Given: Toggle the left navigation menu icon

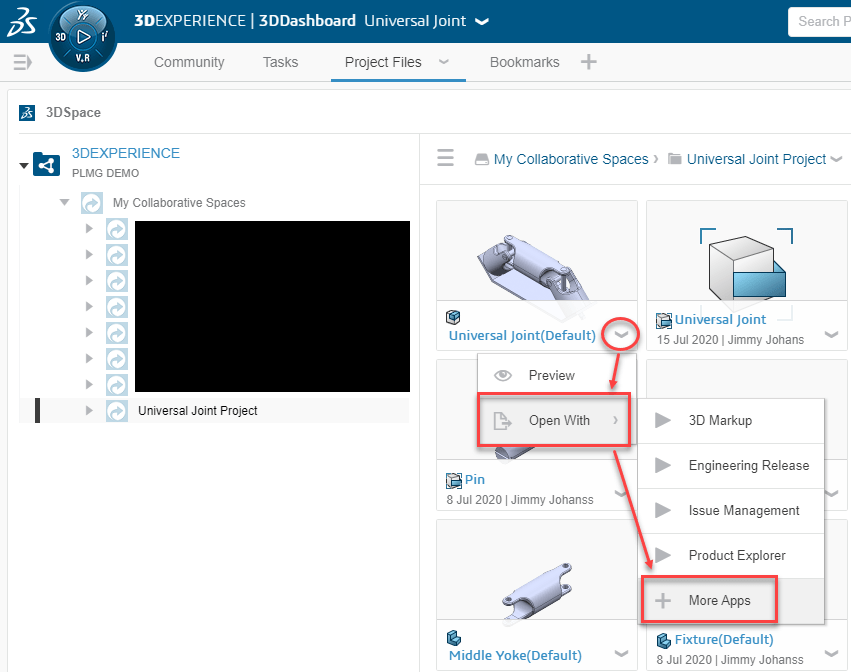Looking at the screenshot, I should [x=22, y=62].
